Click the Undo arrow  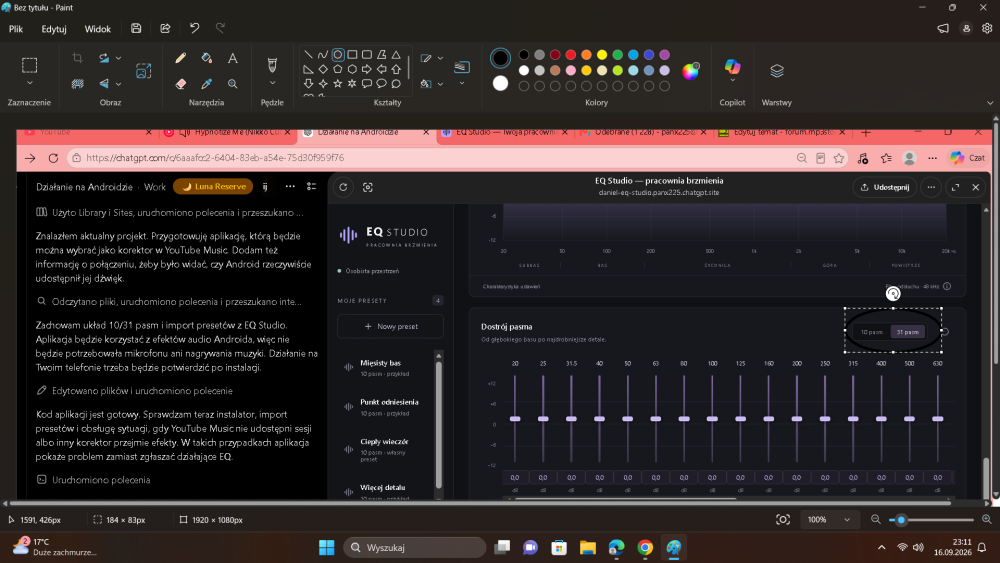coord(195,28)
